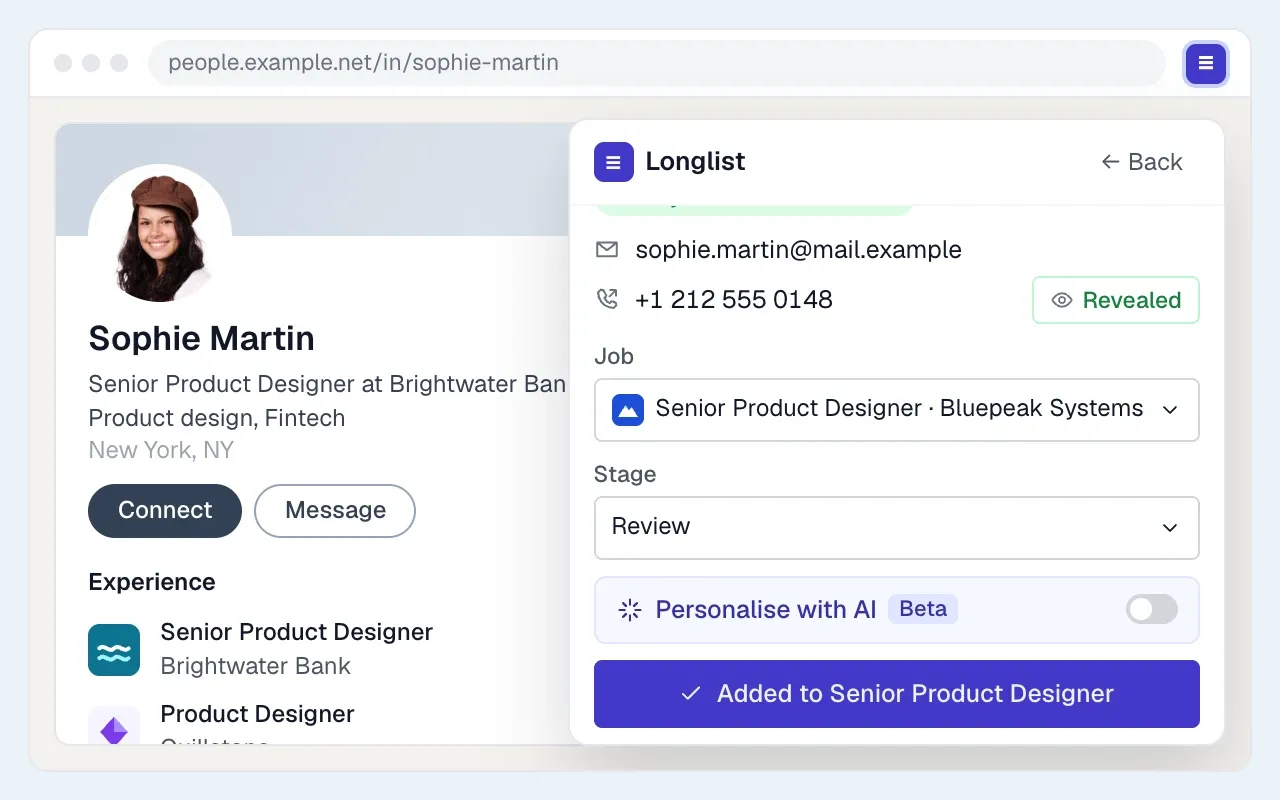Image resolution: width=1280 pixels, height=800 pixels.
Task: Open Sophie Martin's profile photo
Action: 160,236
